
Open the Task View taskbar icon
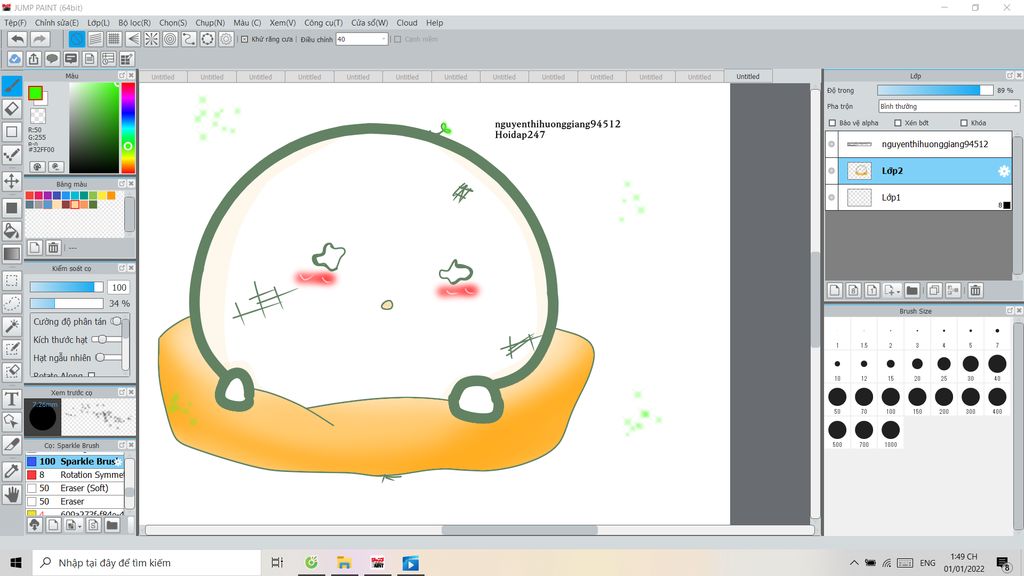point(277,562)
